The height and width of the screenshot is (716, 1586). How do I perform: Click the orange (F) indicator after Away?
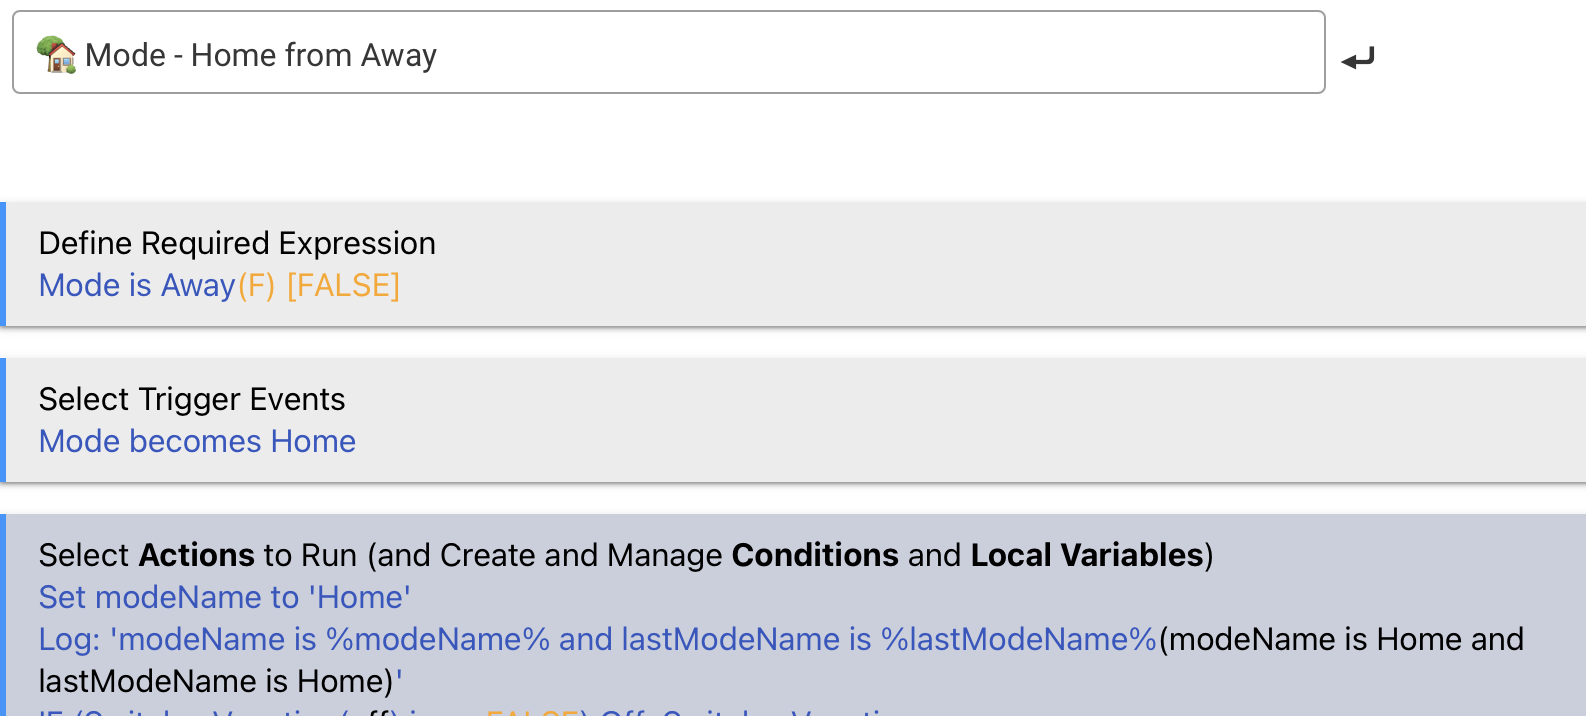[x=256, y=286]
